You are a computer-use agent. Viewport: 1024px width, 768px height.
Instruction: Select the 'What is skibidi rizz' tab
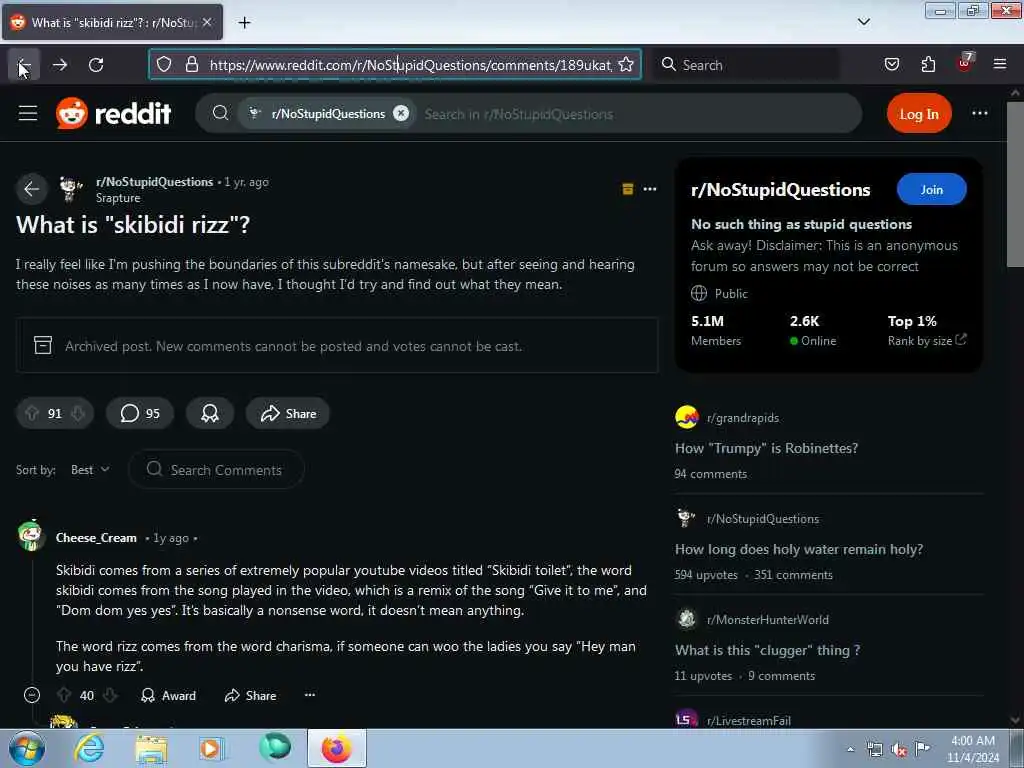[112, 22]
